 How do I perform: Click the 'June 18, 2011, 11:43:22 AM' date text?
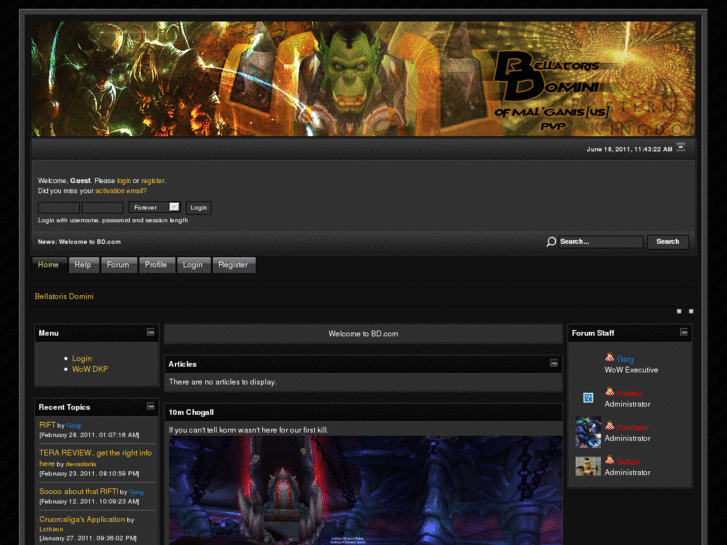pos(629,149)
